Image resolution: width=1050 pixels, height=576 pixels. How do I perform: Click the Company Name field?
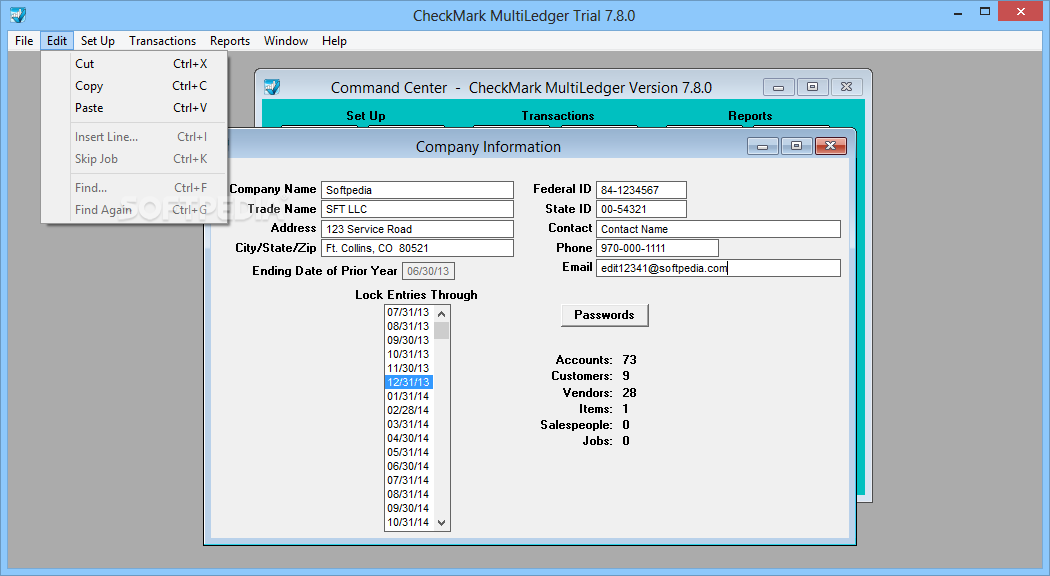(417, 190)
